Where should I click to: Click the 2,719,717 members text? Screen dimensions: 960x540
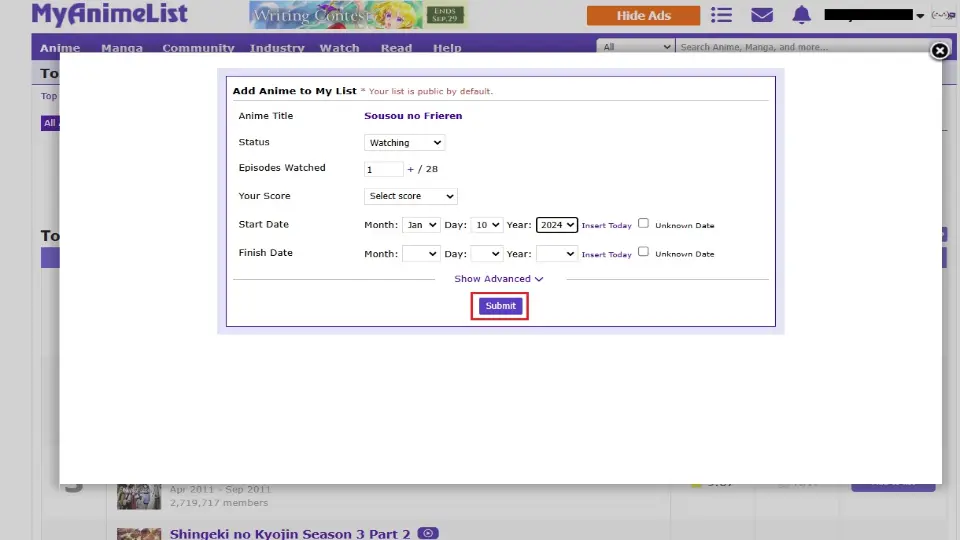(219, 503)
